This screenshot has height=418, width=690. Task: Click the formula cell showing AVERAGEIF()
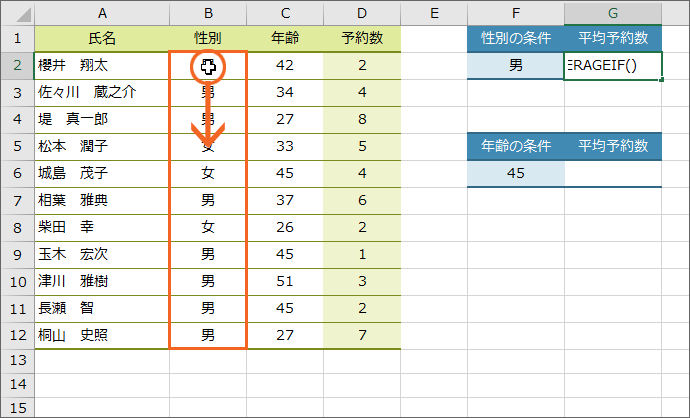tap(613, 66)
